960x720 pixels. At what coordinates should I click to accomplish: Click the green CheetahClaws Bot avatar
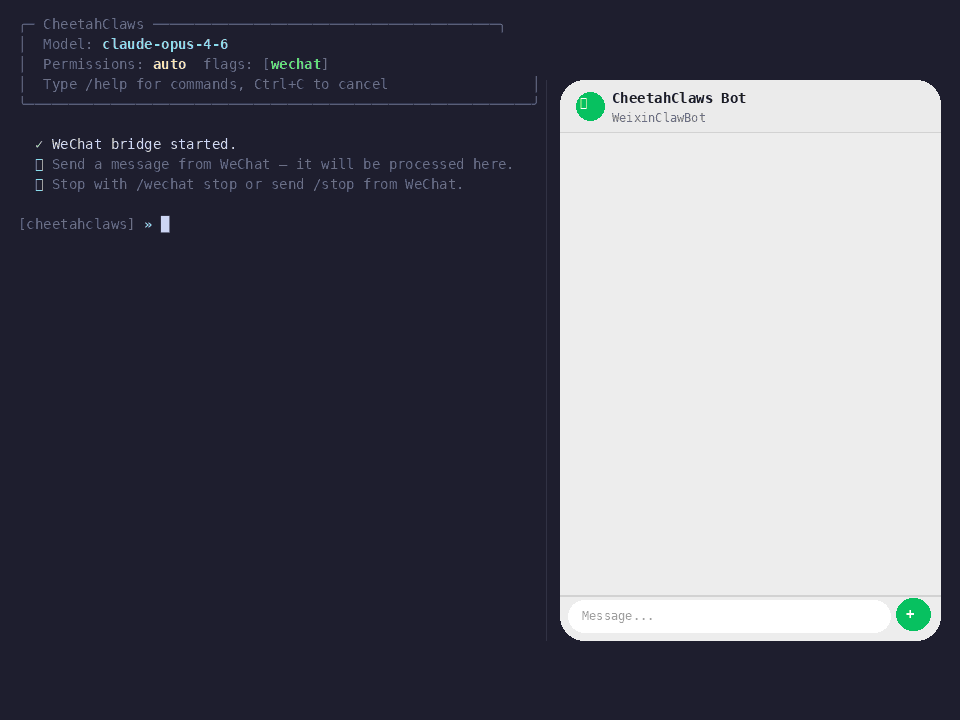pyautogui.click(x=590, y=107)
